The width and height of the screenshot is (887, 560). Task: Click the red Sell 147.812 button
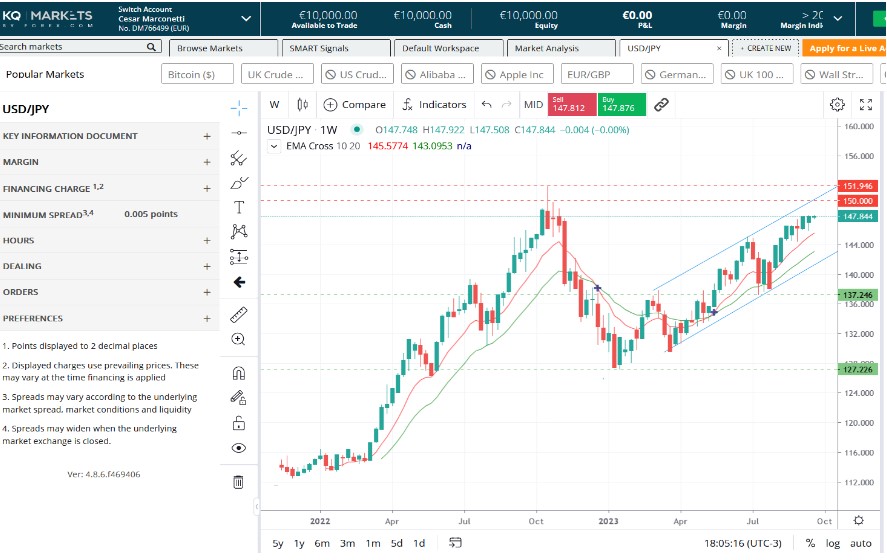(x=571, y=105)
